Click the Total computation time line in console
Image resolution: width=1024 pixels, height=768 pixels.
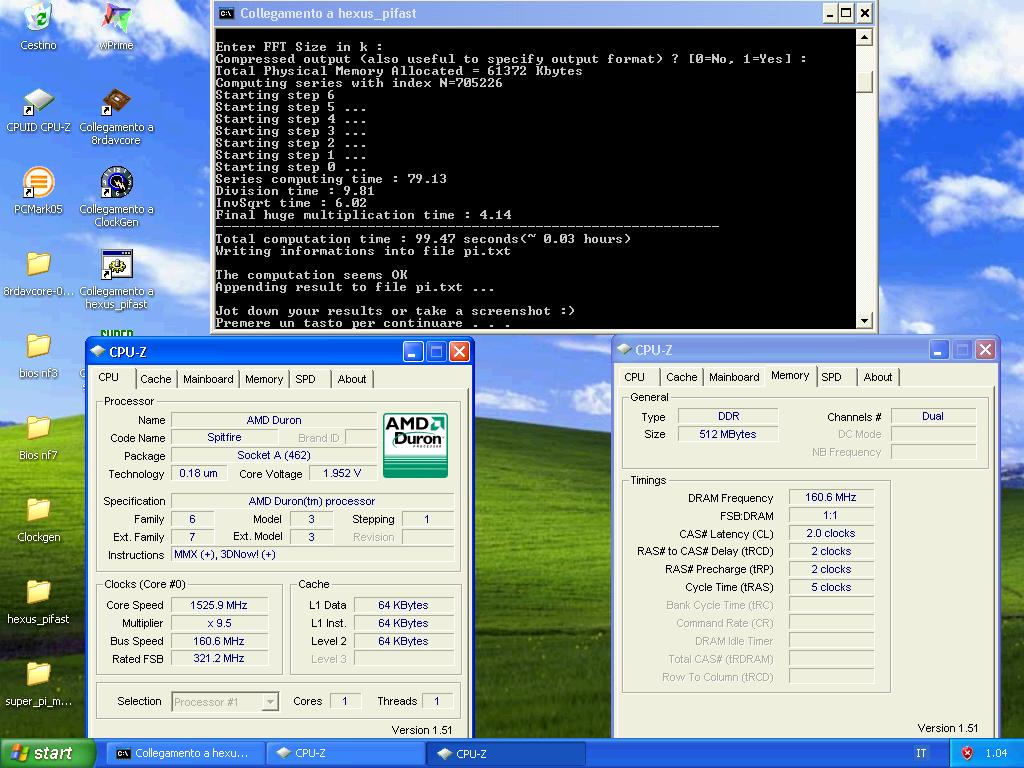tap(423, 239)
